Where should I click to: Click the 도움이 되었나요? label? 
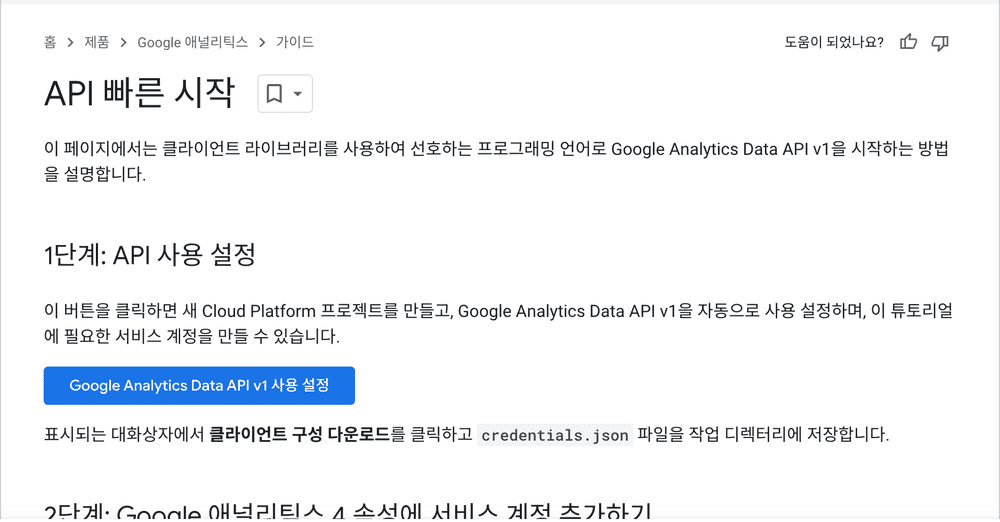834,43
